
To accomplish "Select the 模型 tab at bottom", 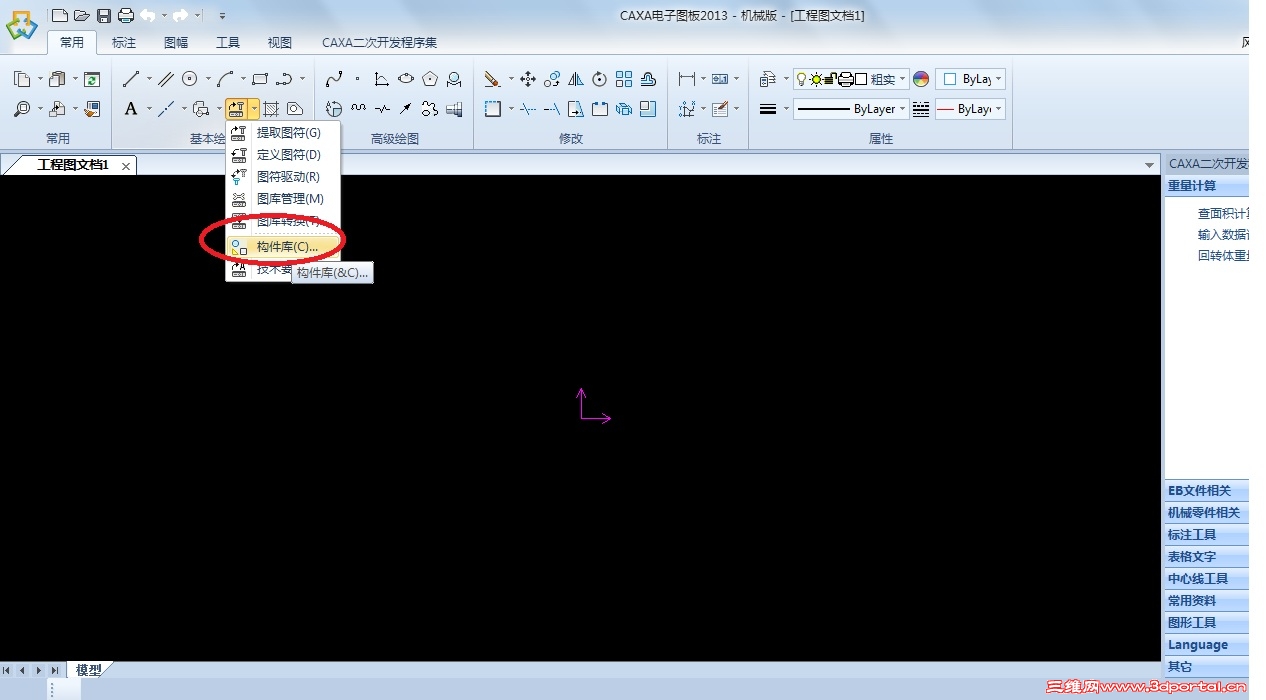I will pos(89,670).
